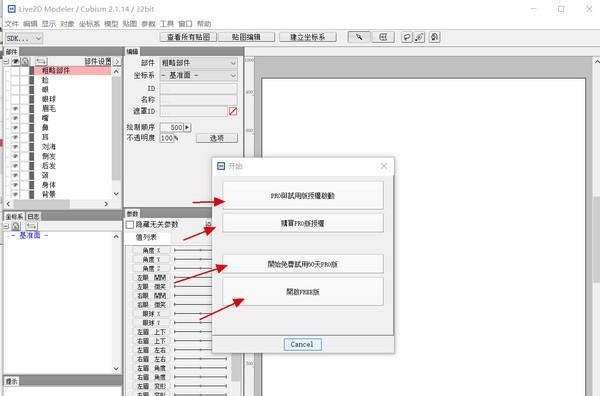Select the lasso selection tool
This screenshot has height=396, width=600.
tap(407, 37)
